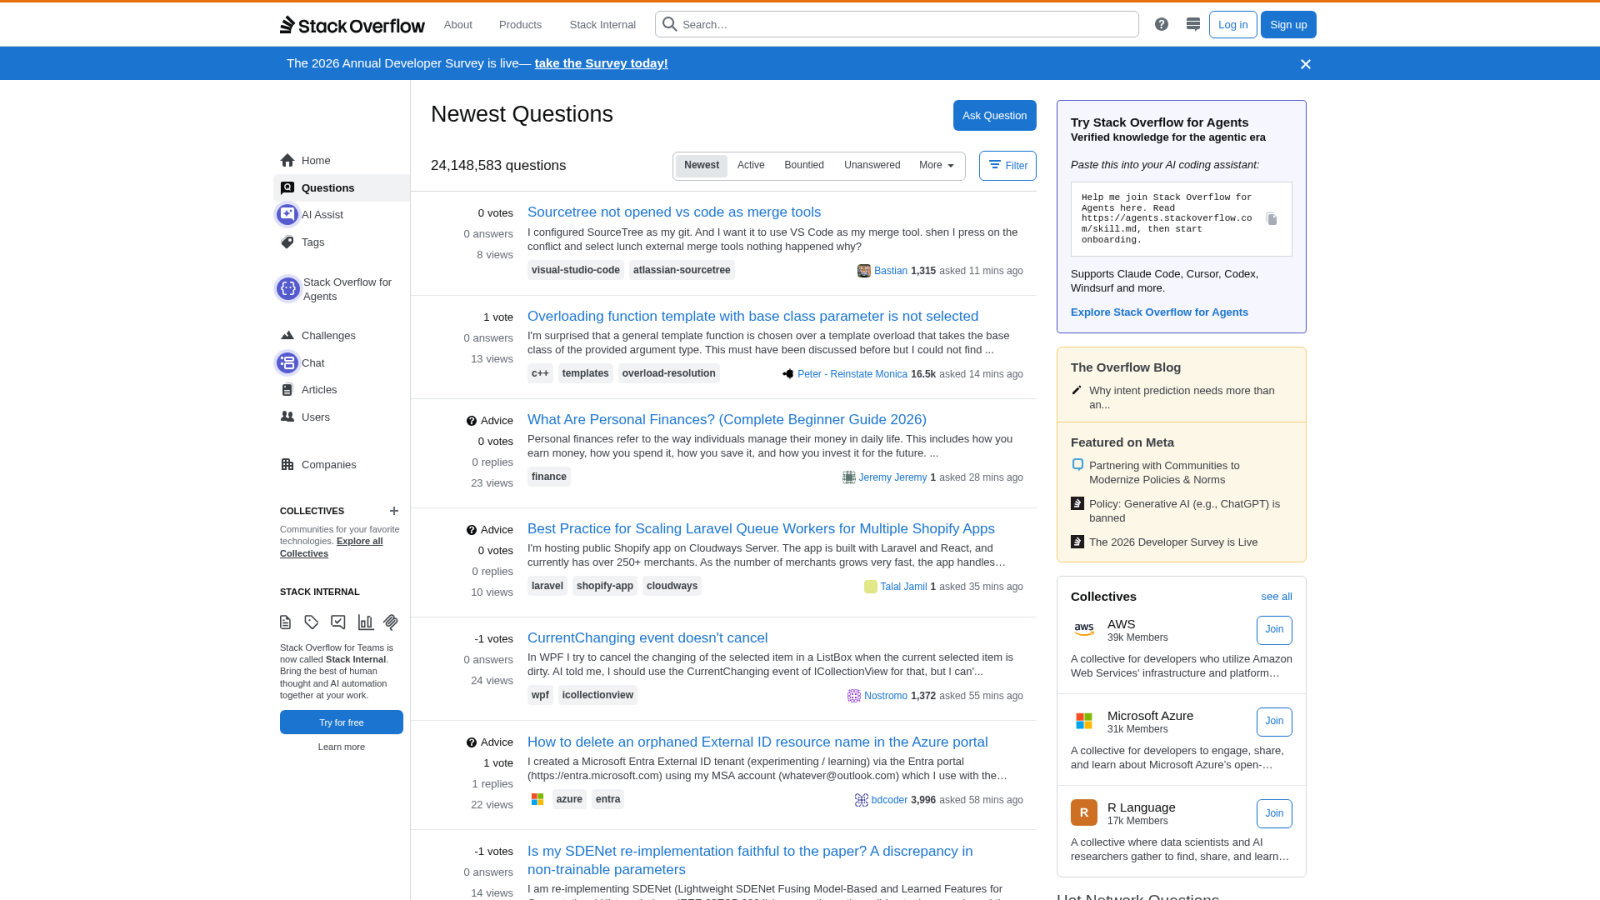Join the R Language collective

click(1274, 814)
